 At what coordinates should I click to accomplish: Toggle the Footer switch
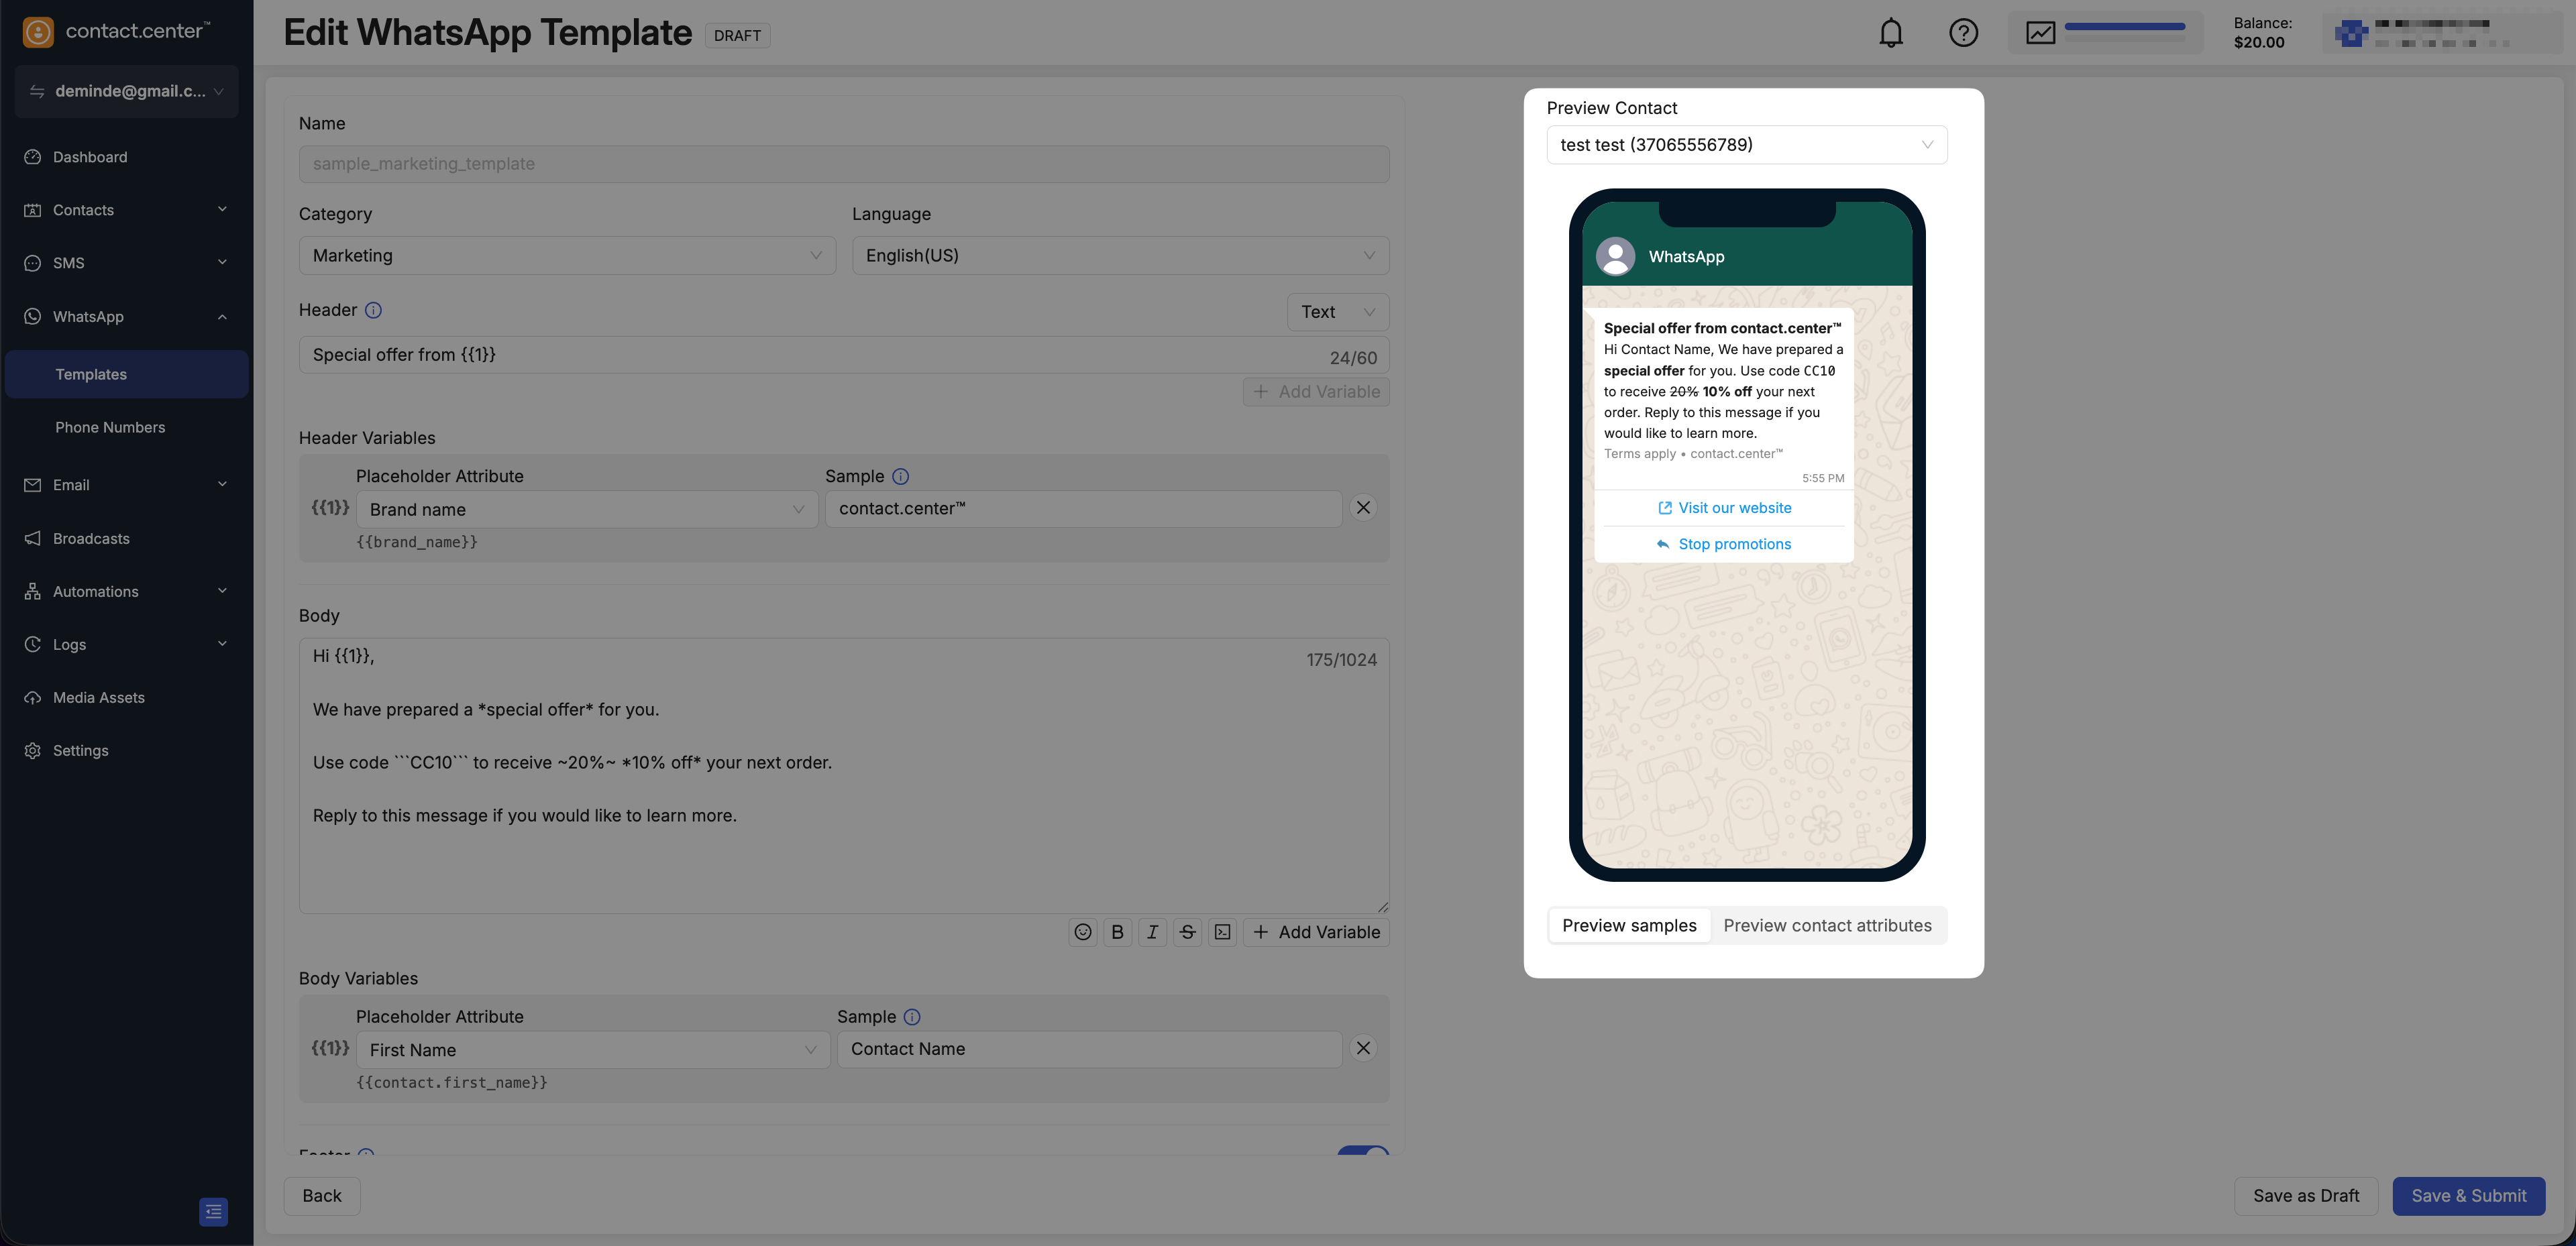pyautogui.click(x=1362, y=1151)
